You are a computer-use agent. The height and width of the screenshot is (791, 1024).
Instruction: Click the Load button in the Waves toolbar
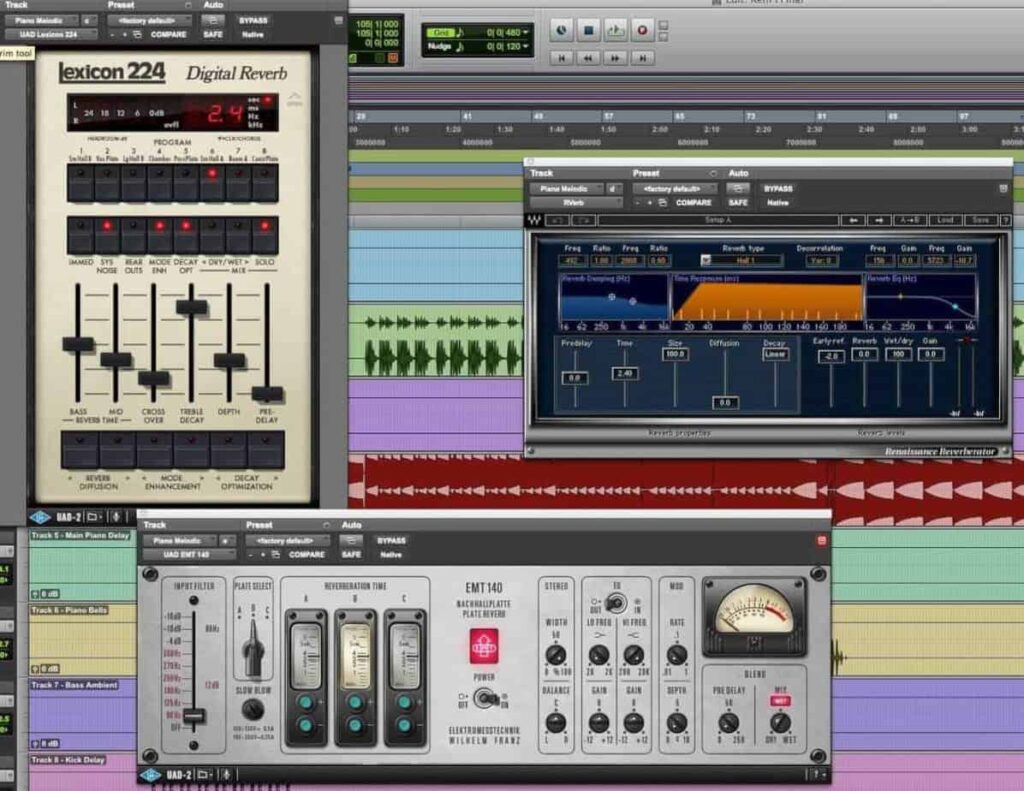(x=943, y=220)
